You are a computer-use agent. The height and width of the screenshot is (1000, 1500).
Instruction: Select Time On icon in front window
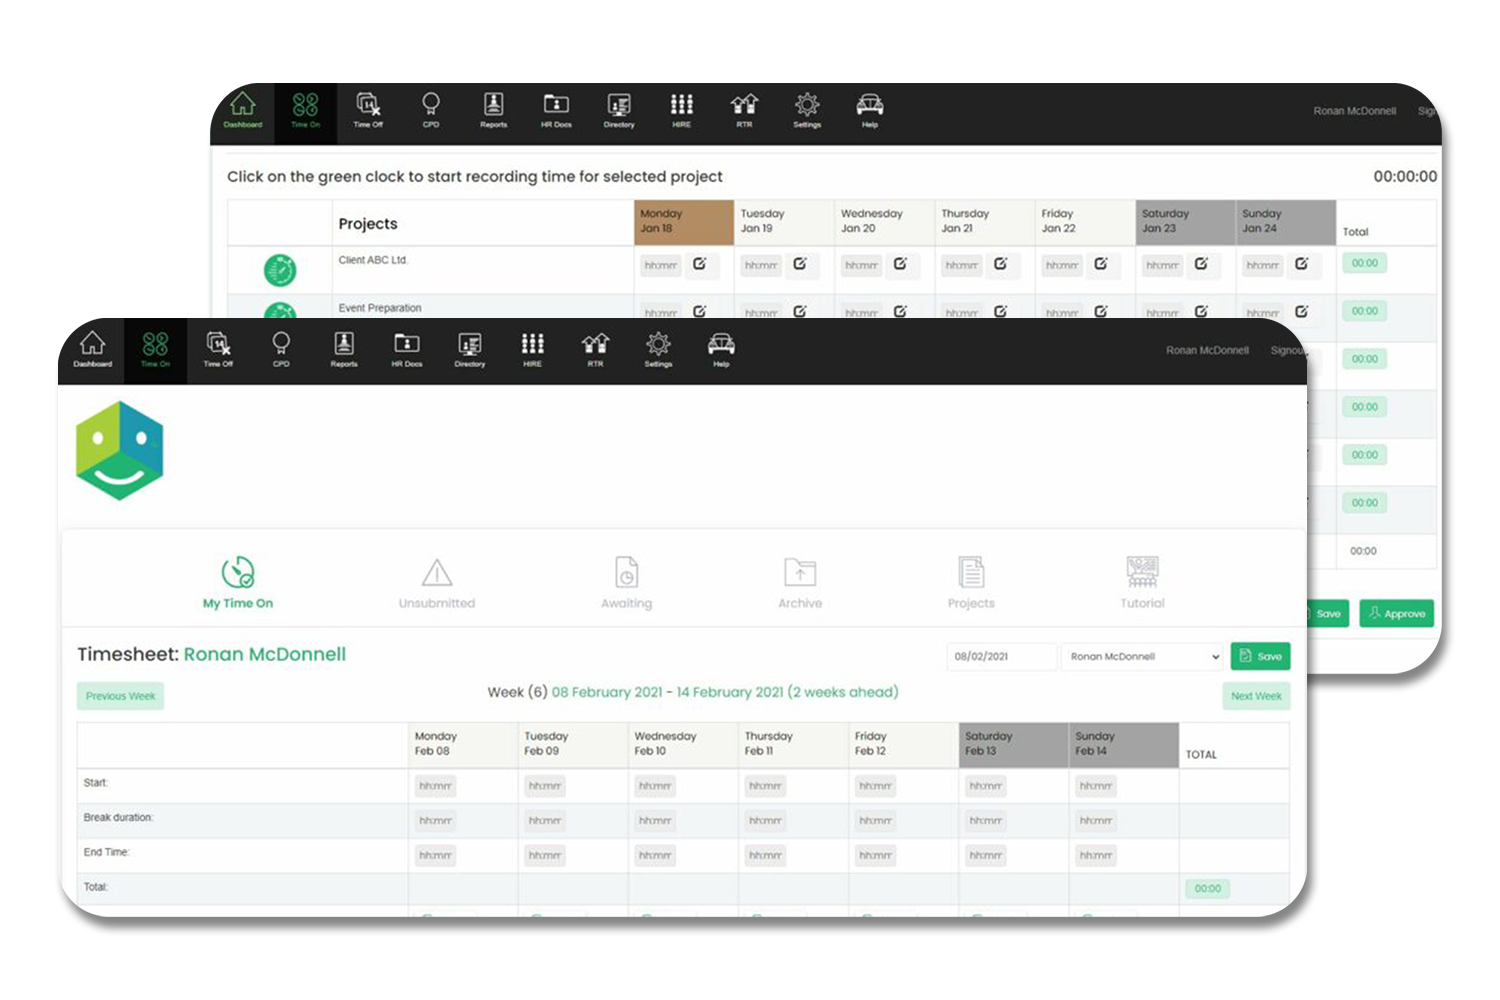155,349
